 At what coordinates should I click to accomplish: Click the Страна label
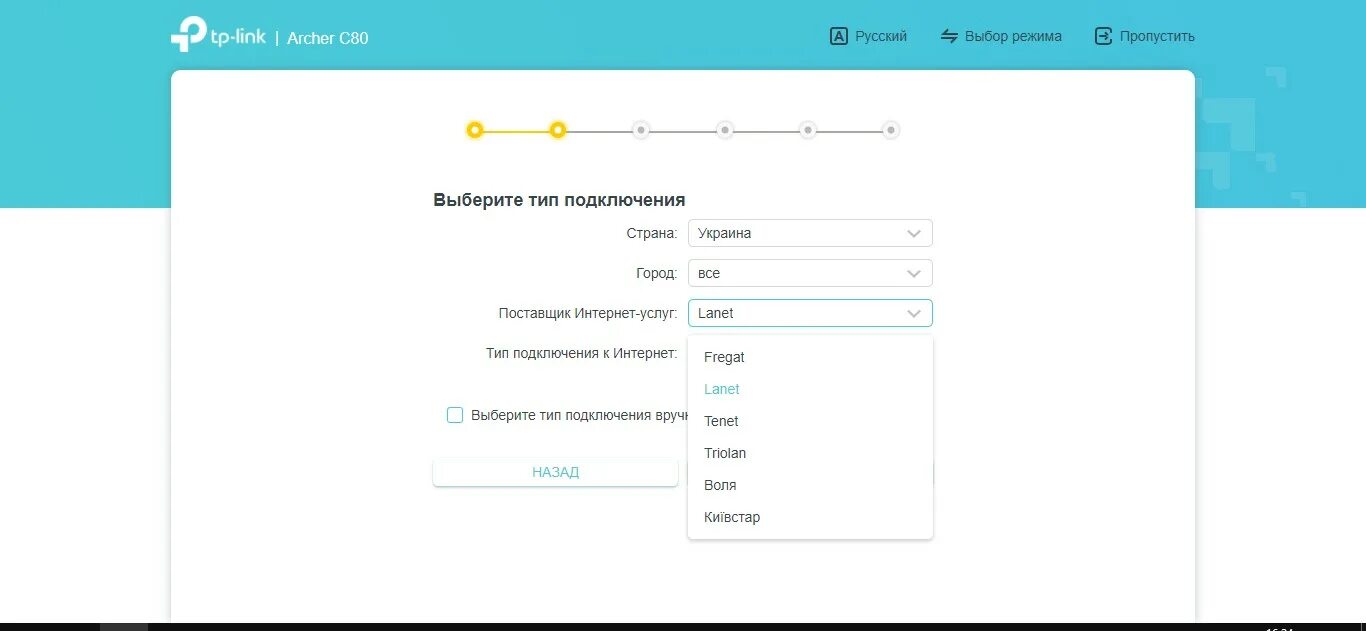click(652, 233)
